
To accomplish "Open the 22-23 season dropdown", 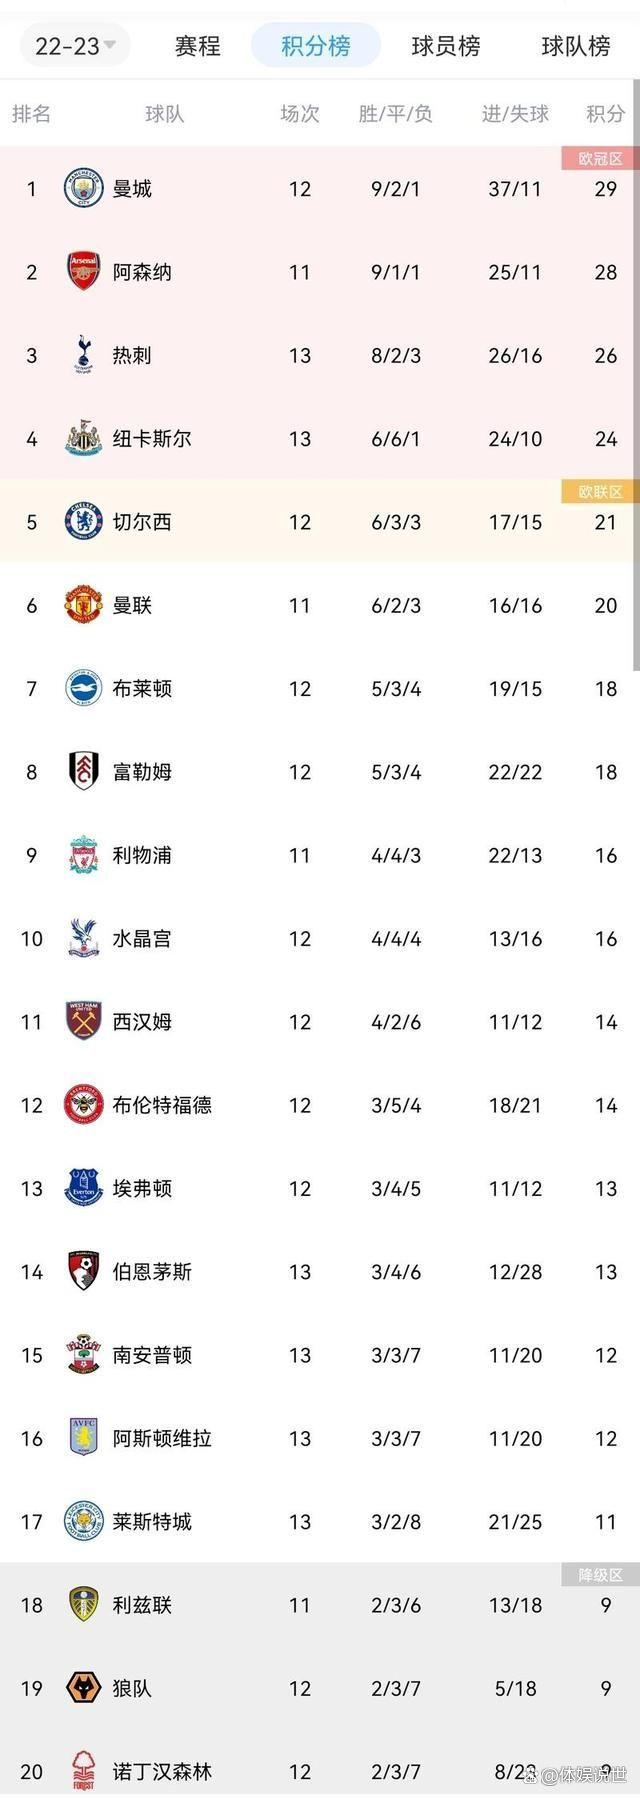I will click(75, 46).
